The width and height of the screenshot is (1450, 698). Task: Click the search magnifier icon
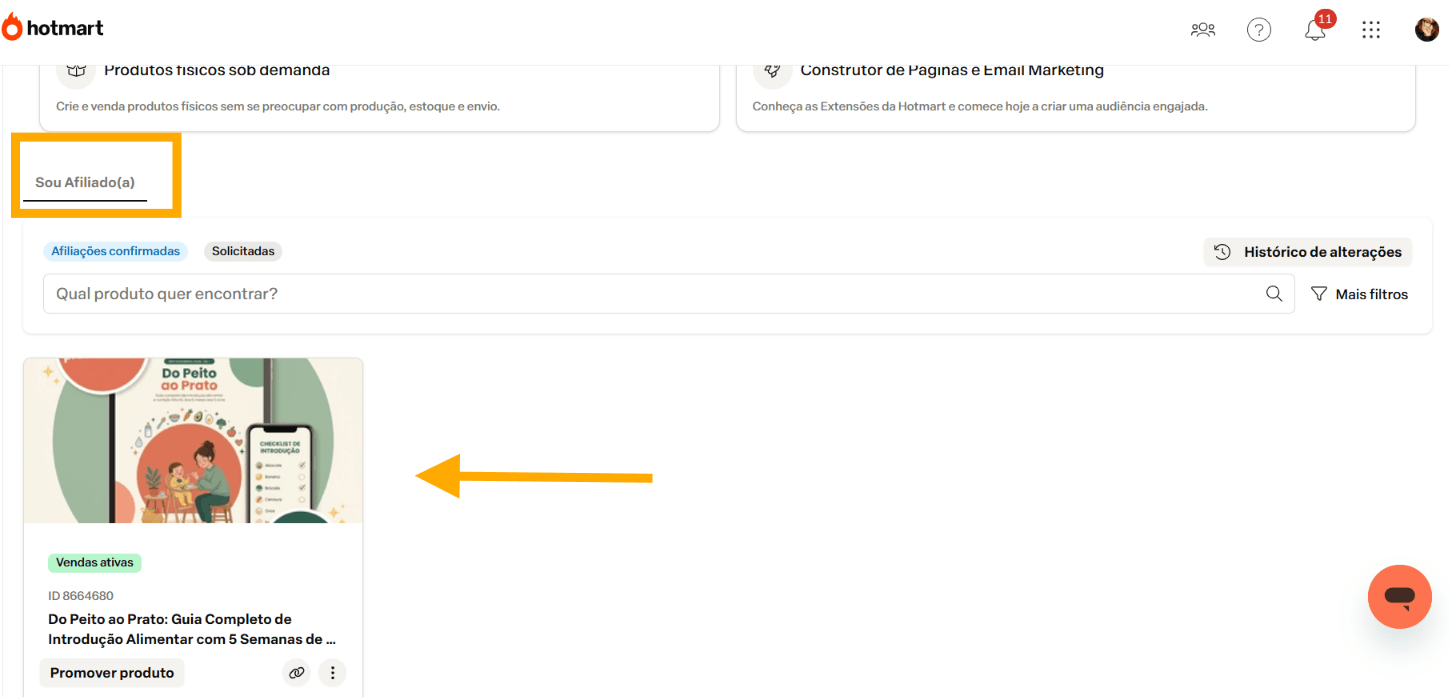click(1274, 293)
